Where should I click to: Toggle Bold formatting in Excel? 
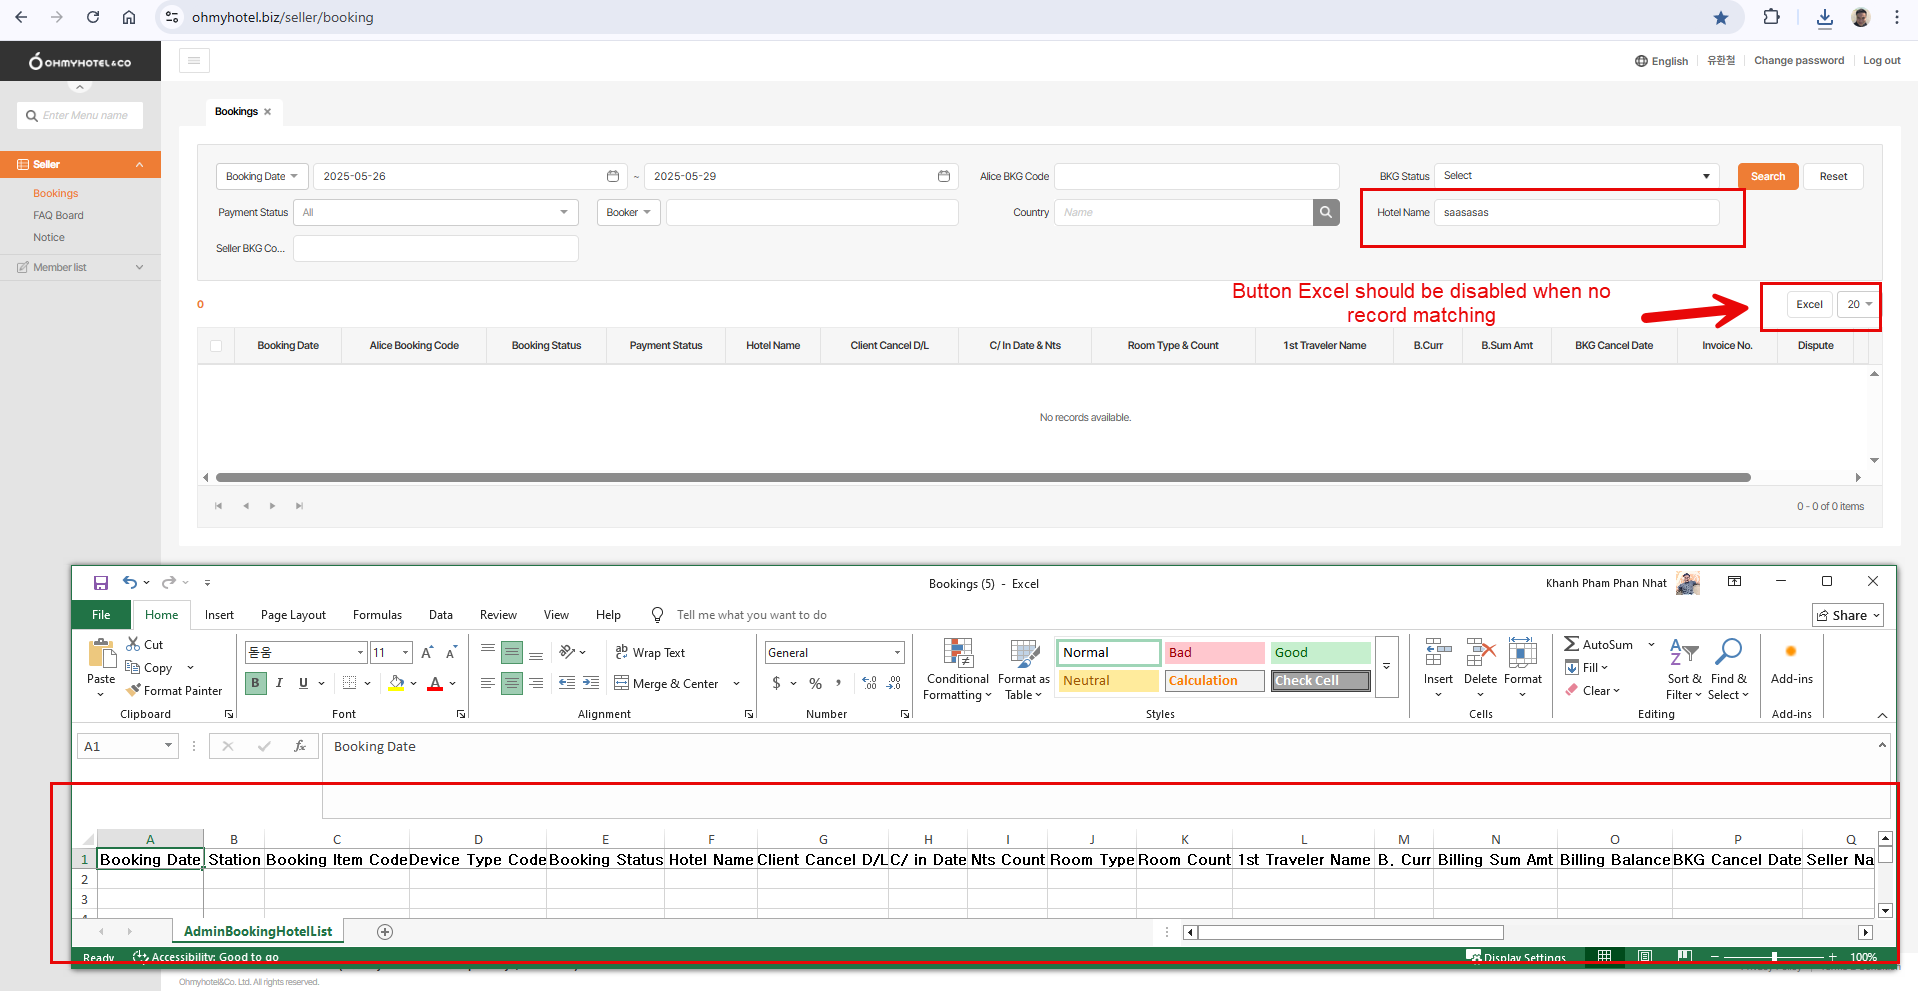pyautogui.click(x=255, y=683)
